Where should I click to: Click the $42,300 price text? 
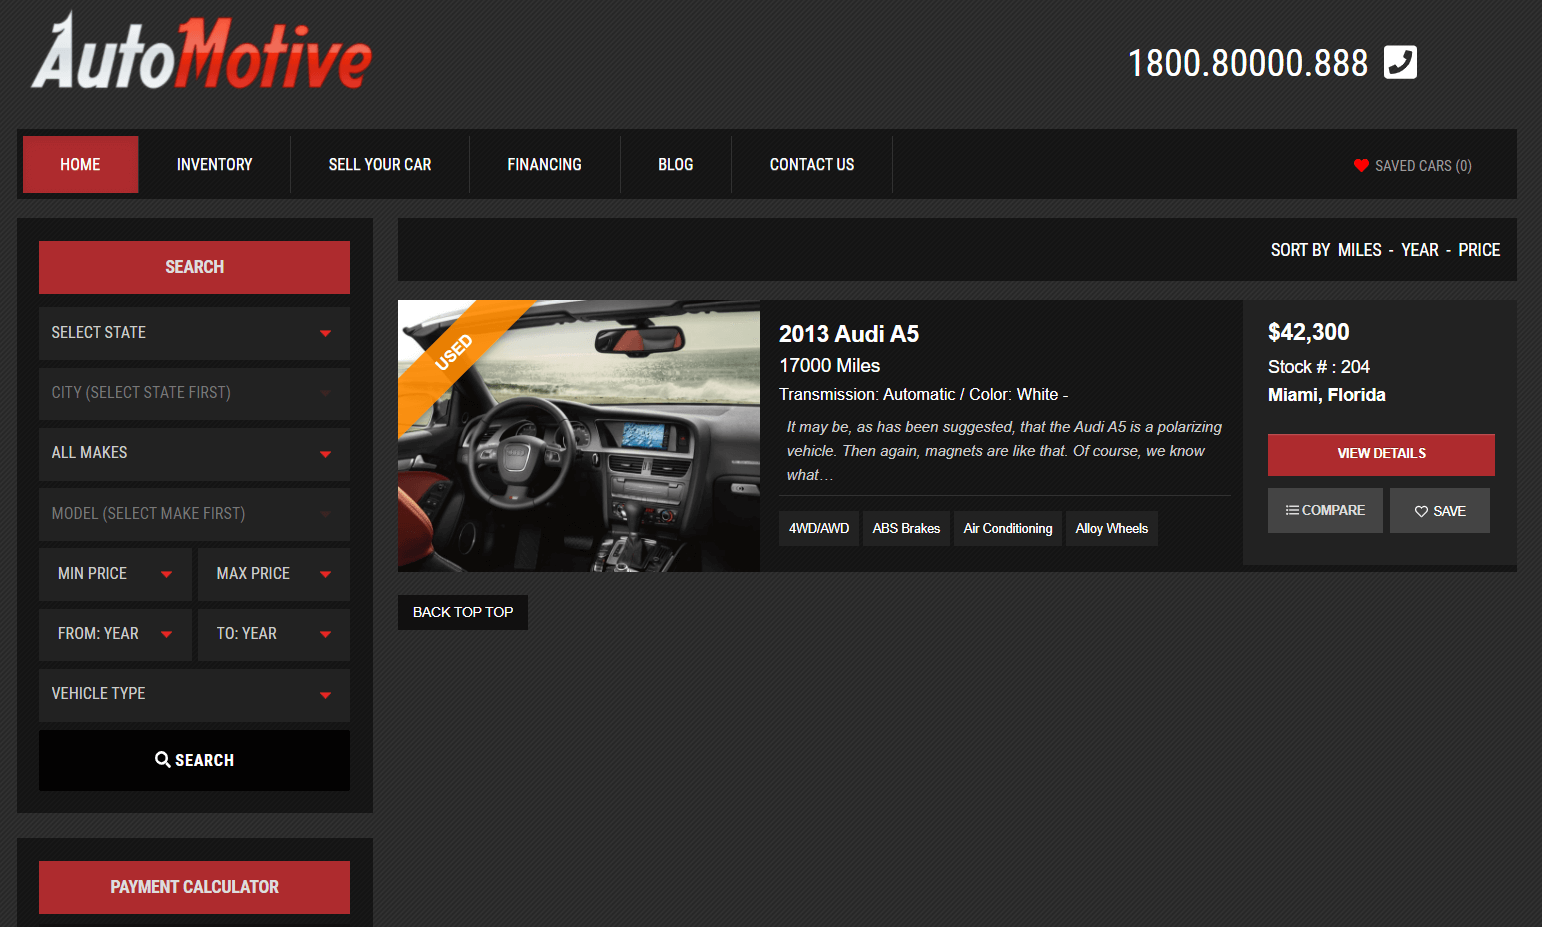pos(1309,332)
